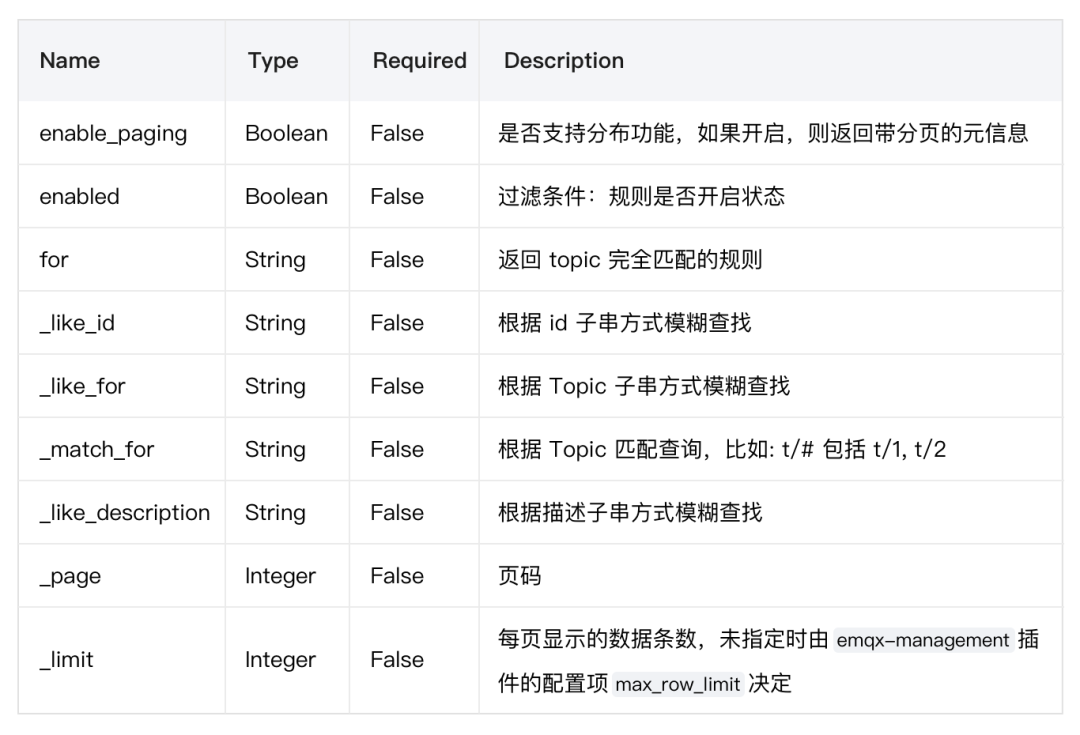The width and height of the screenshot is (1080, 735).
Task: Select the _like_description parameter name
Action: 125,513
